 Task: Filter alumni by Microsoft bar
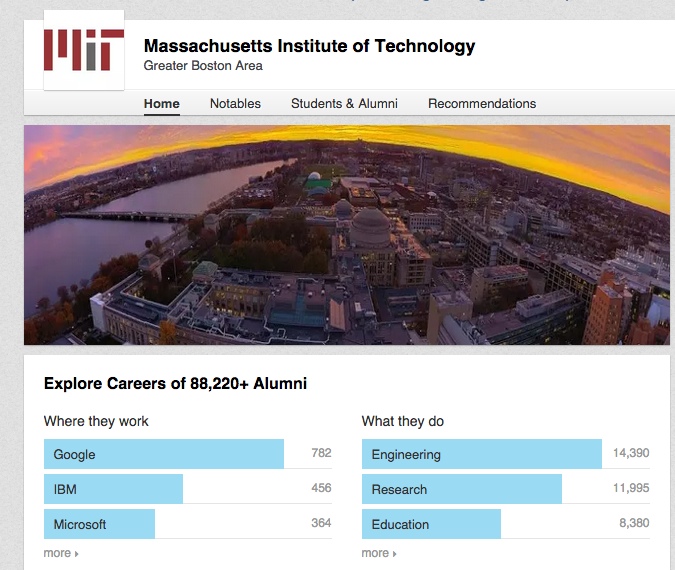point(99,524)
